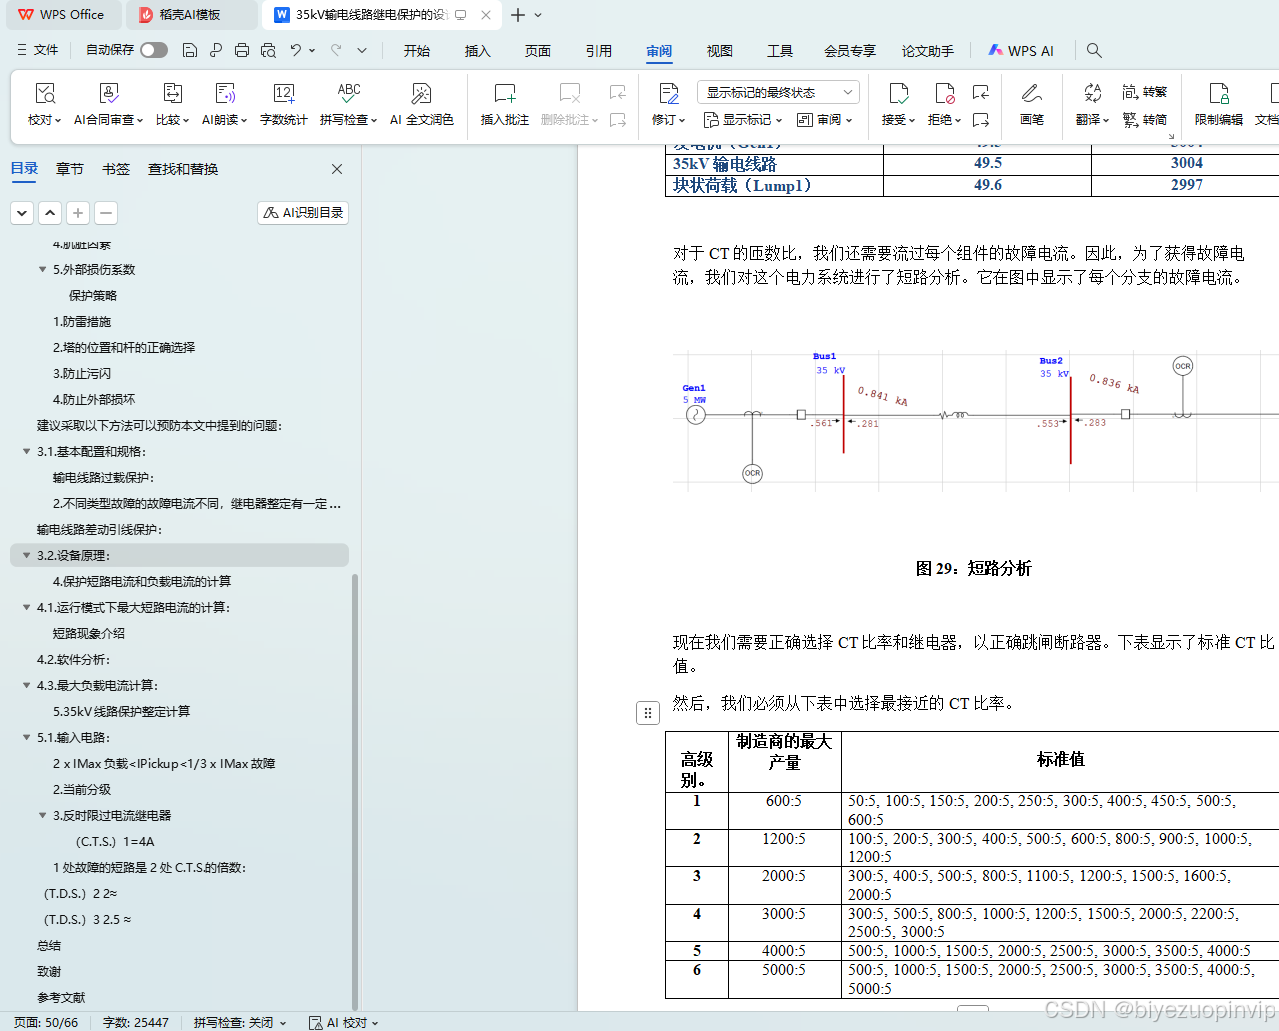Undo last action

click(296, 50)
